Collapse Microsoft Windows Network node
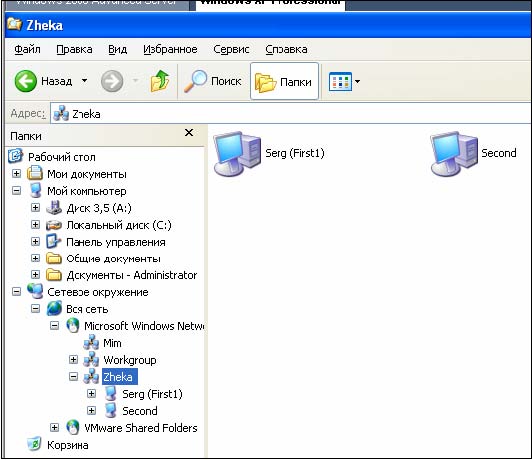Screen dimensions: 532x460 tap(54, 326)
